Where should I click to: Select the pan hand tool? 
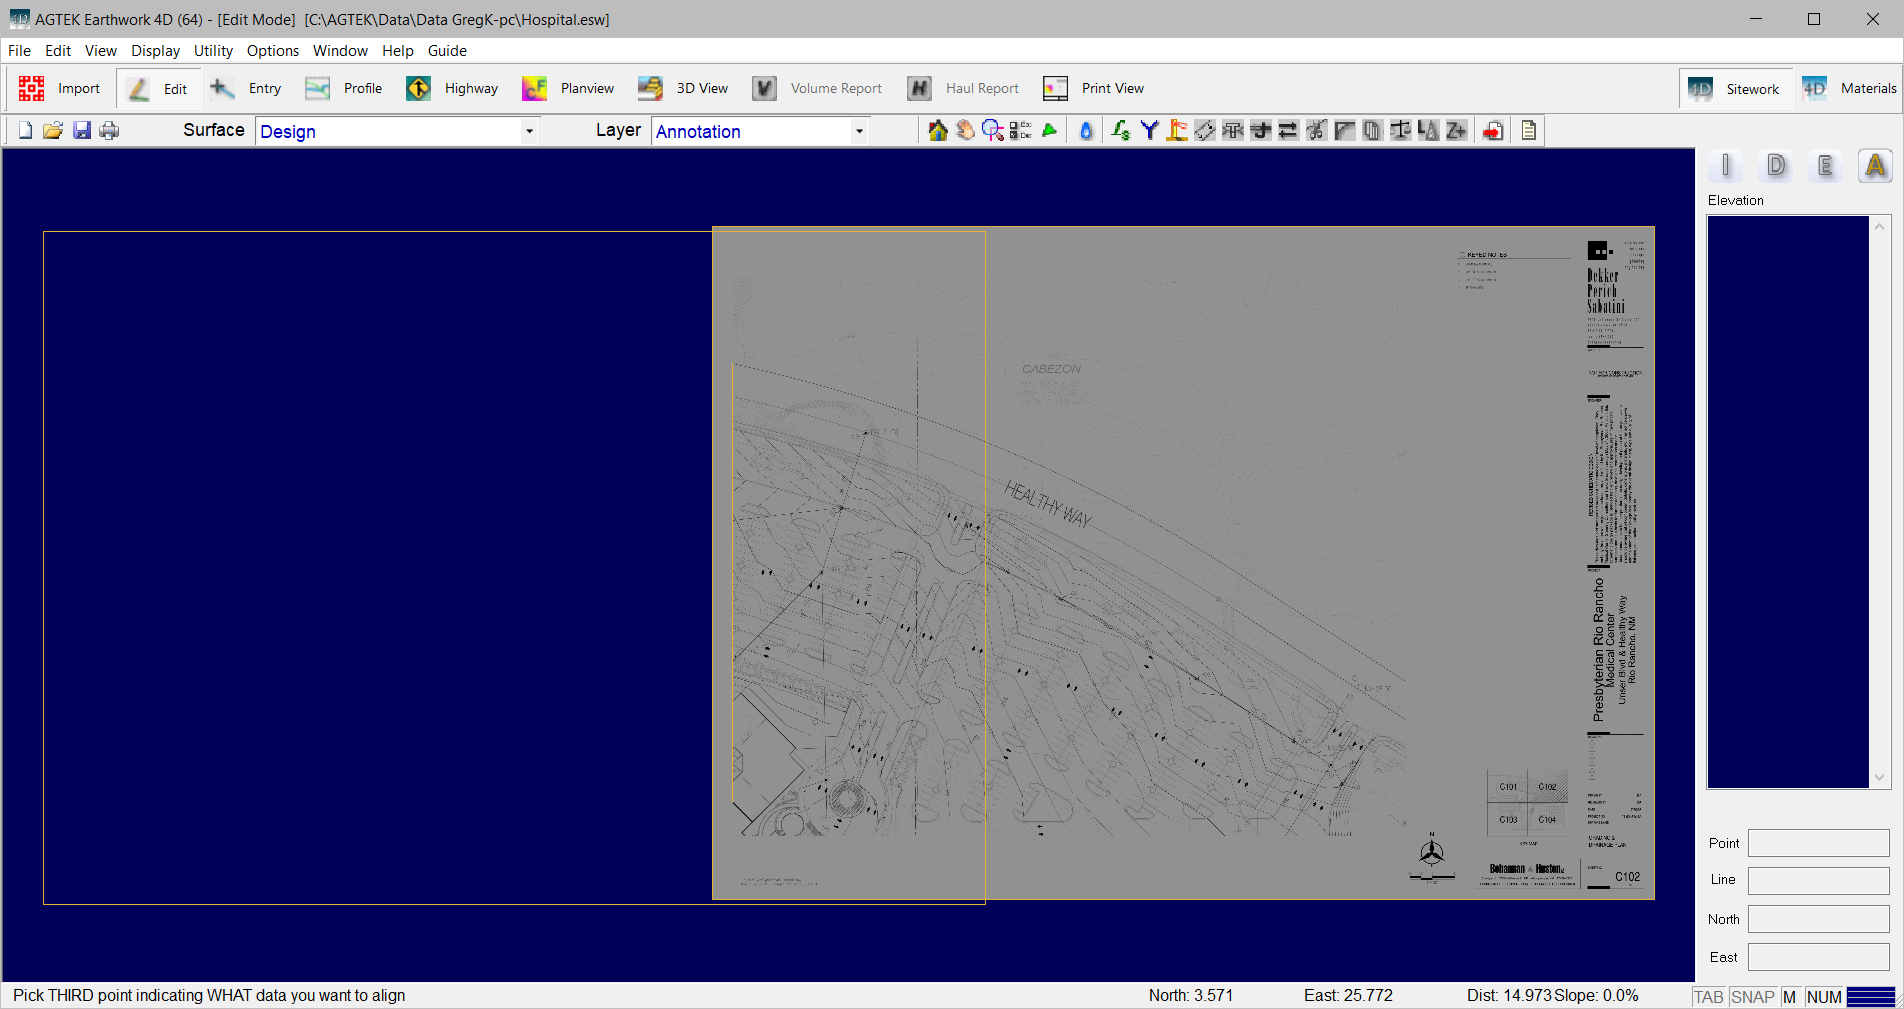coord(965,131)
